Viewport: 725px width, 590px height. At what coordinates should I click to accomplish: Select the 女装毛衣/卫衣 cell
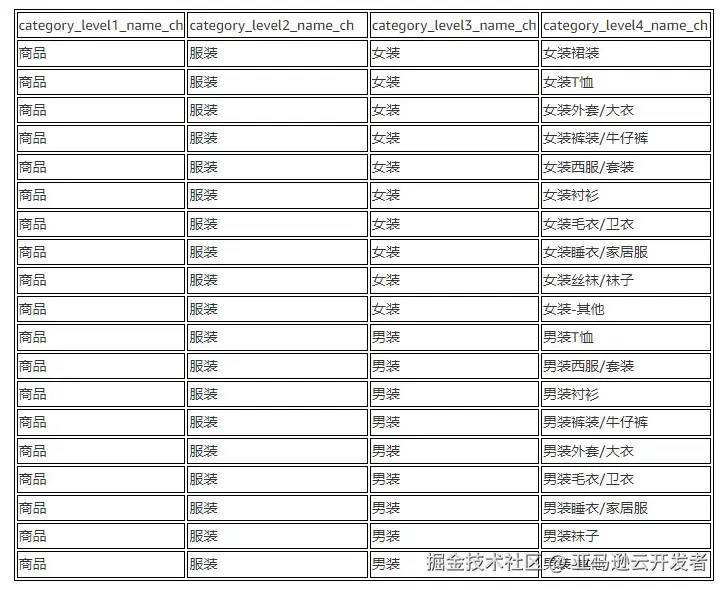(x=626, y=224)
